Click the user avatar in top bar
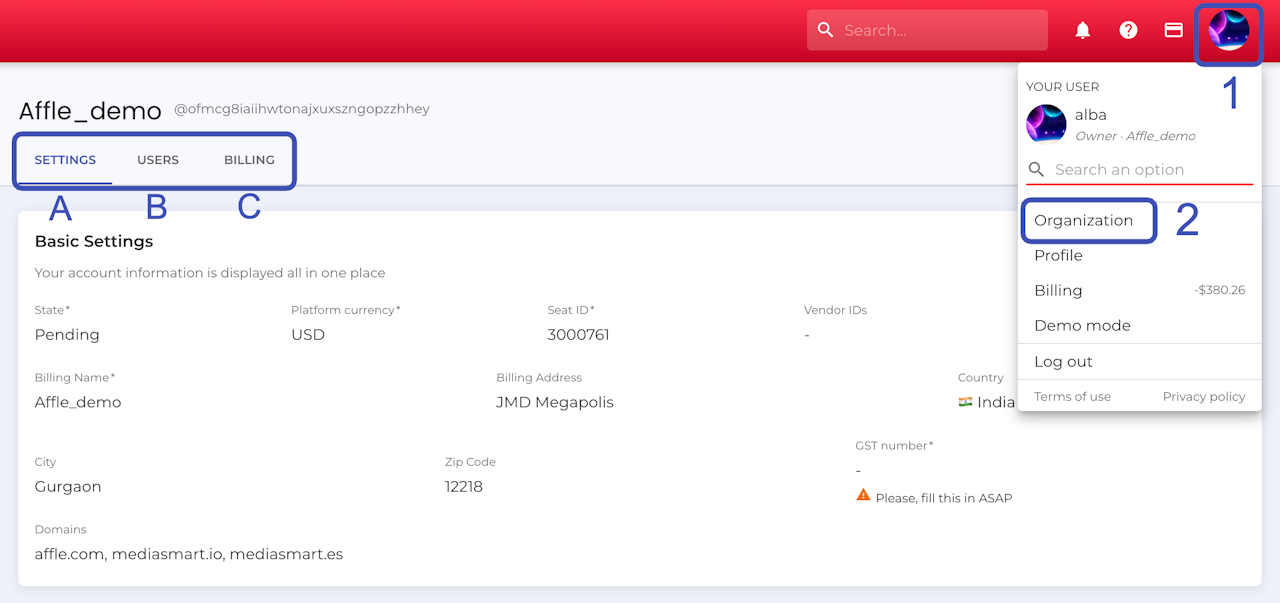The width and height of the screenshot is (1280, 603). pos(1229,30)
